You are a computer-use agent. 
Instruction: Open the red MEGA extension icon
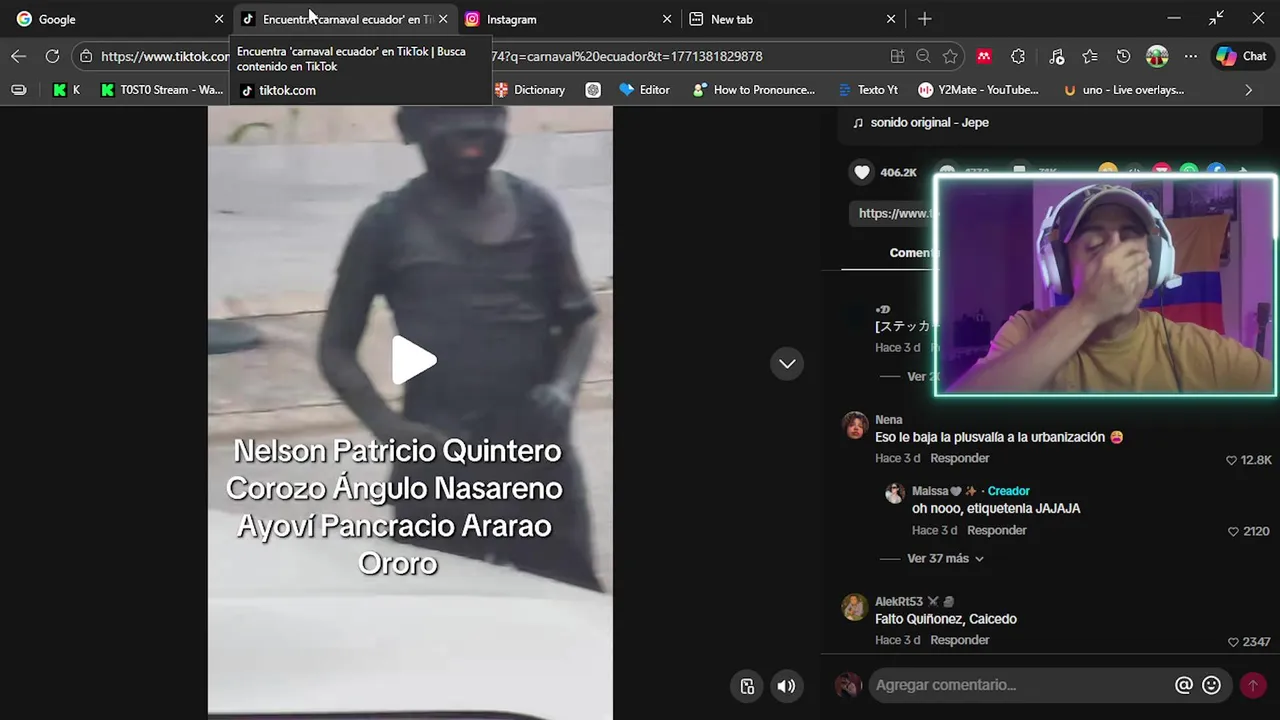tap(984, 56)
